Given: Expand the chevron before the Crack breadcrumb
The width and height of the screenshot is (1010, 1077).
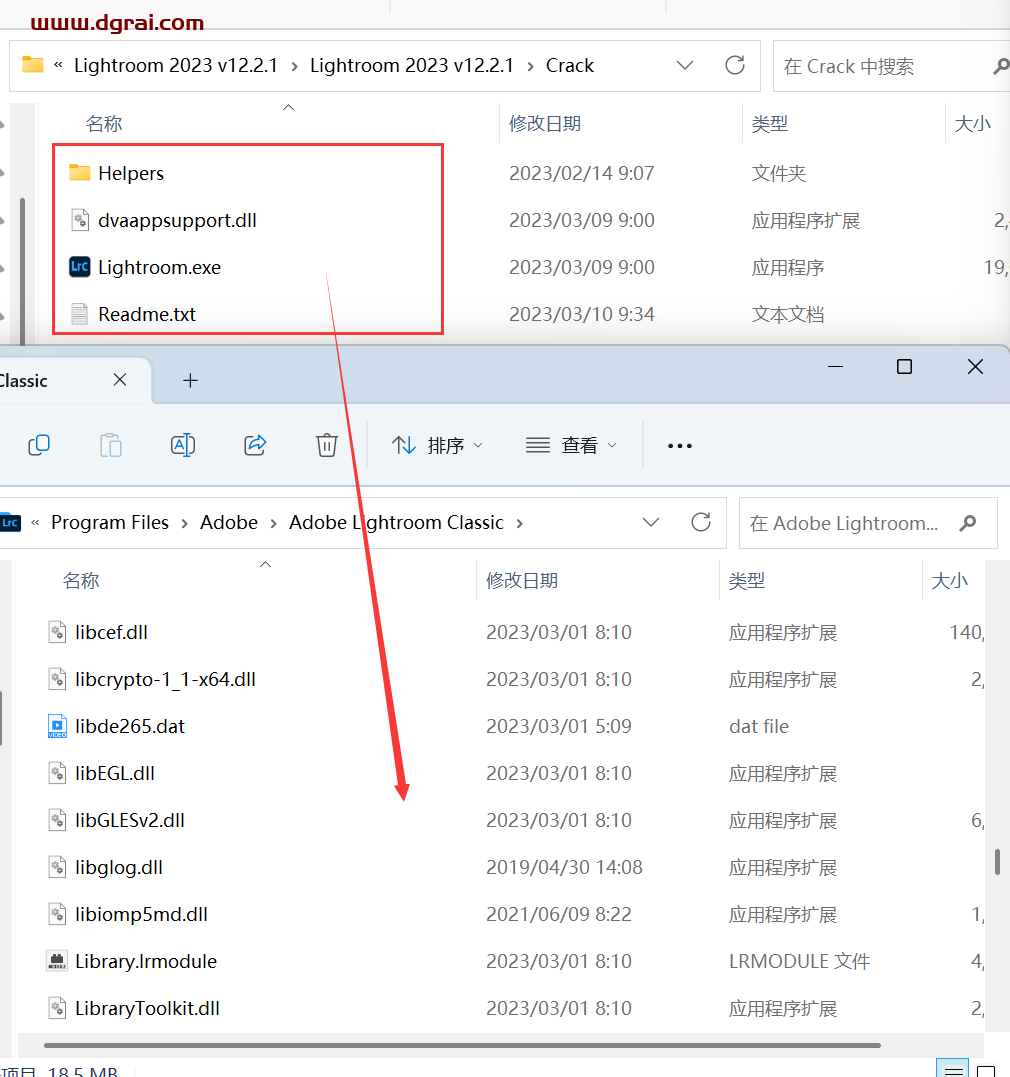Looking at the screenshot, I should tap(530, 67).
